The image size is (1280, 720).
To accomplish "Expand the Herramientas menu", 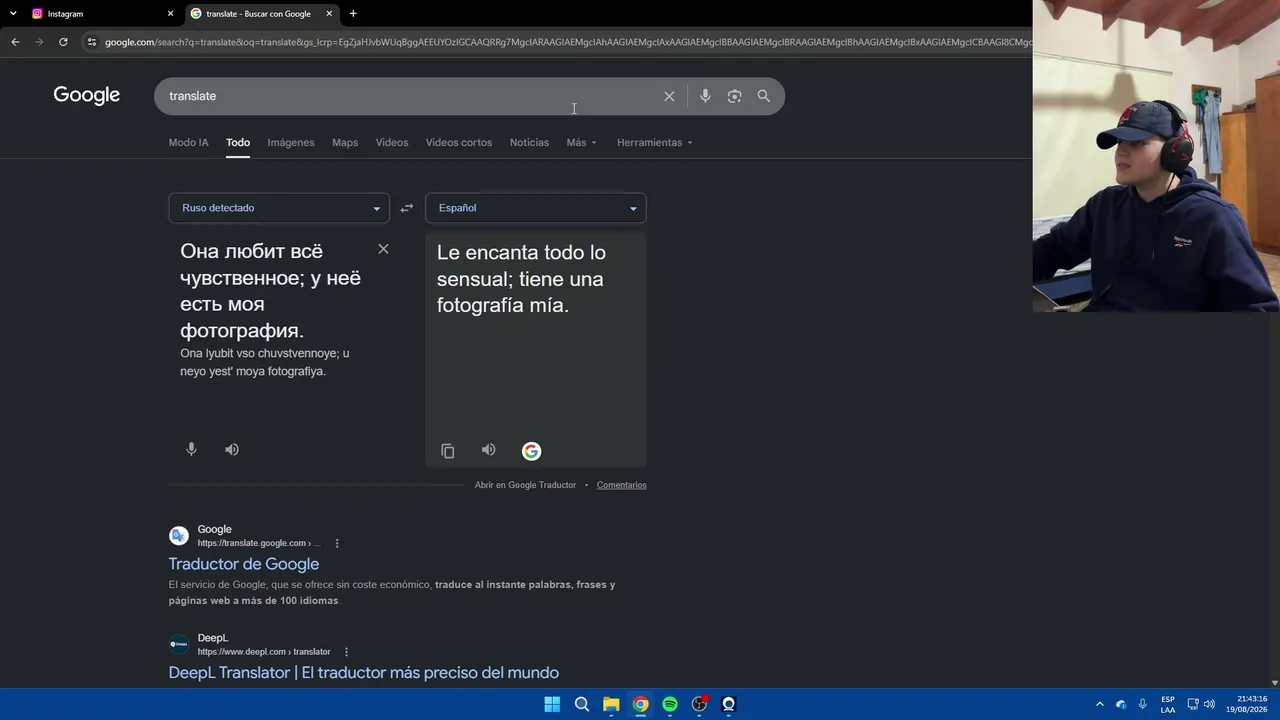I will (654, 142).
